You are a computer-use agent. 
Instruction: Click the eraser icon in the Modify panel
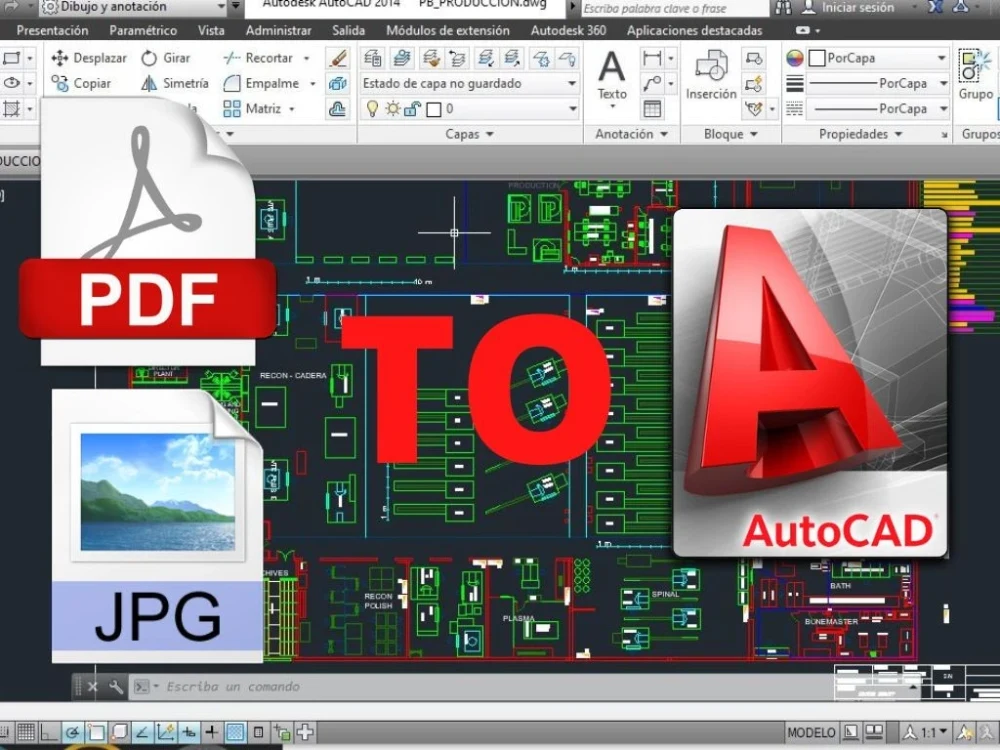(x=338, y=58)
